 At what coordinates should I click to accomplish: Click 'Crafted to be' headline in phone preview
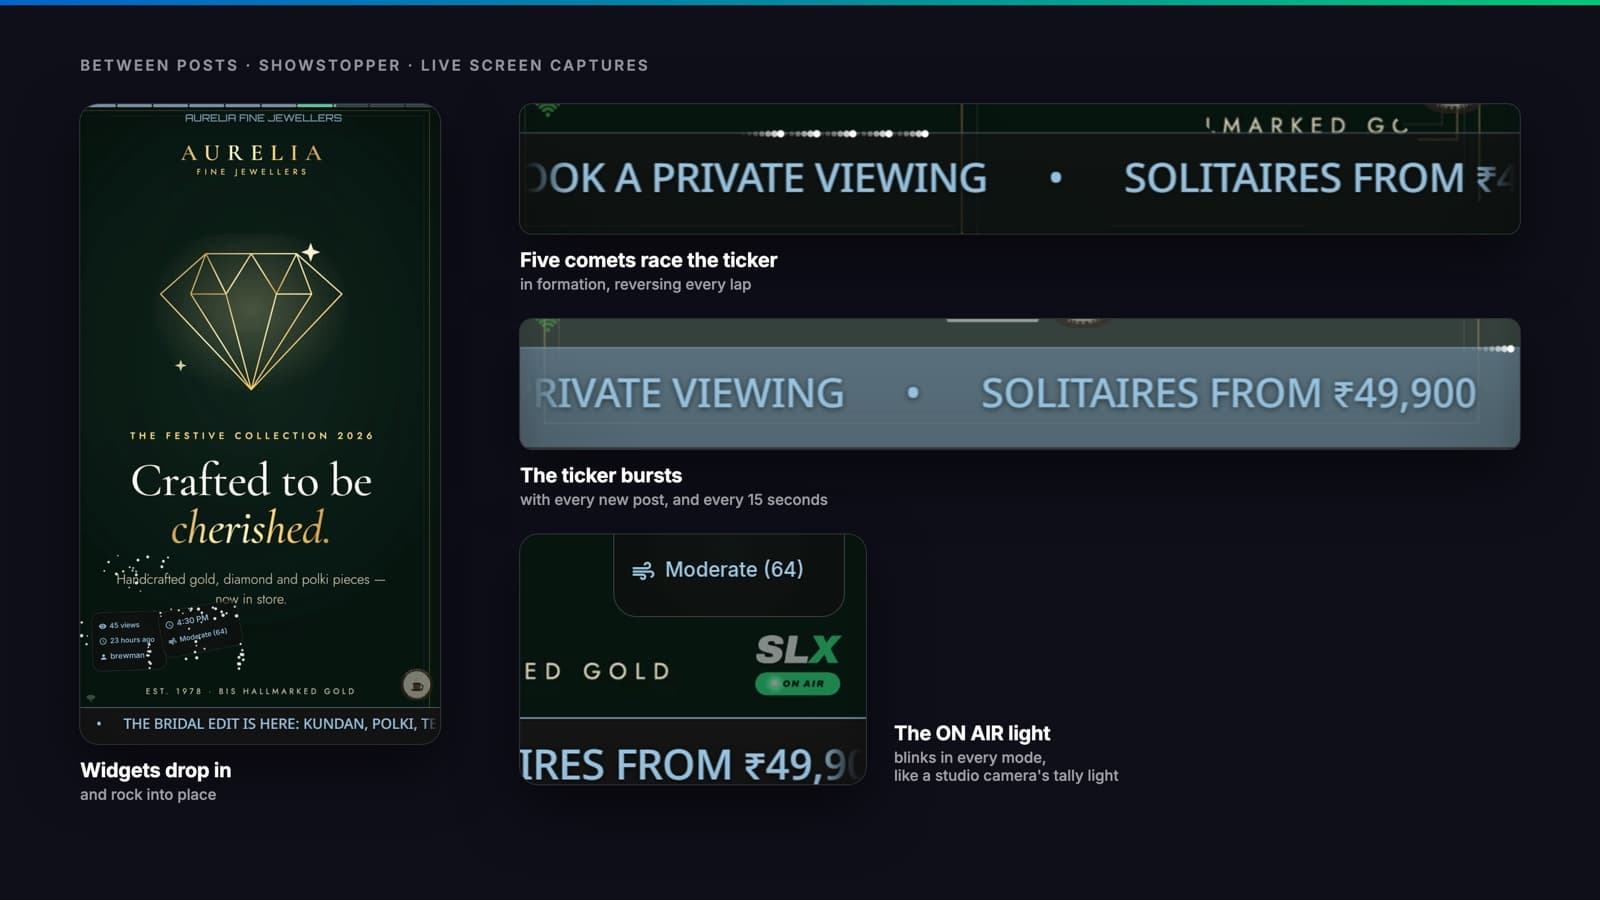(251, 481)
